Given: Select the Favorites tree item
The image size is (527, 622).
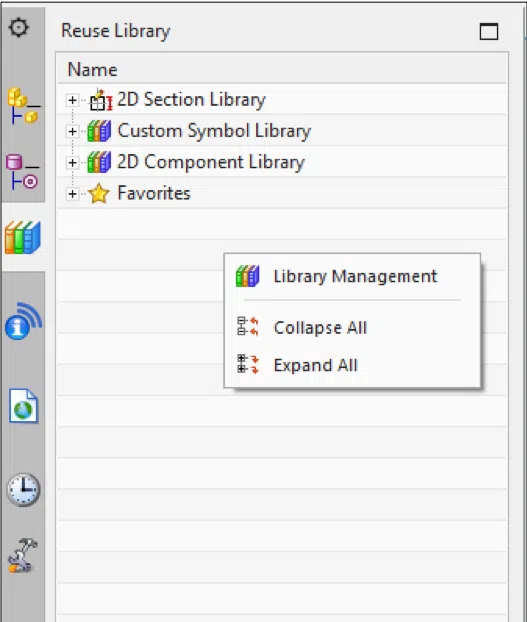Looking at the screenshot, I should 154,193.
